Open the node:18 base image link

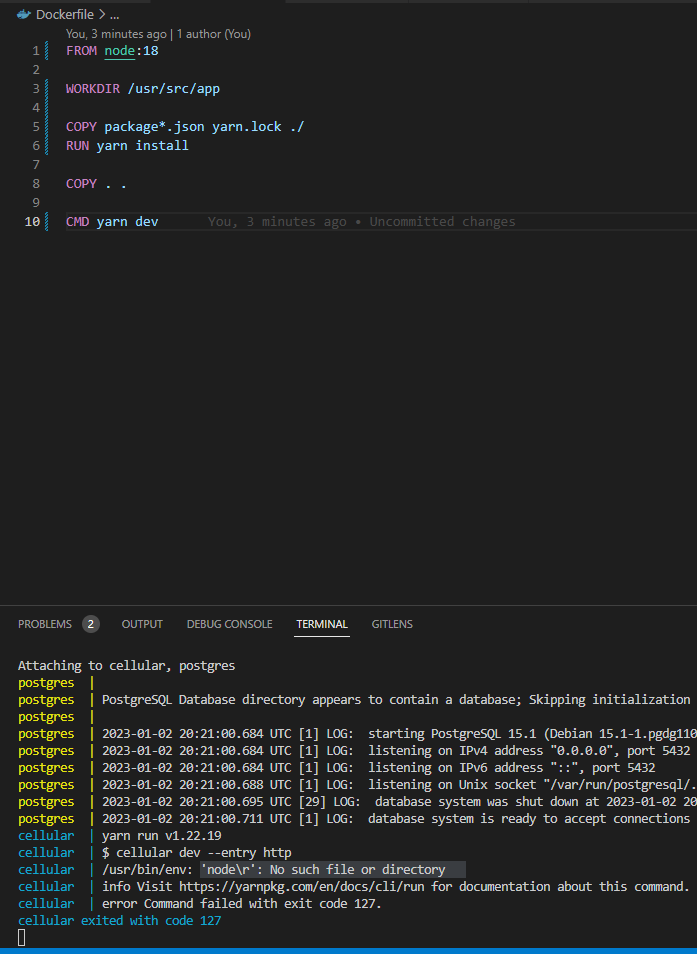pos(118,50)
